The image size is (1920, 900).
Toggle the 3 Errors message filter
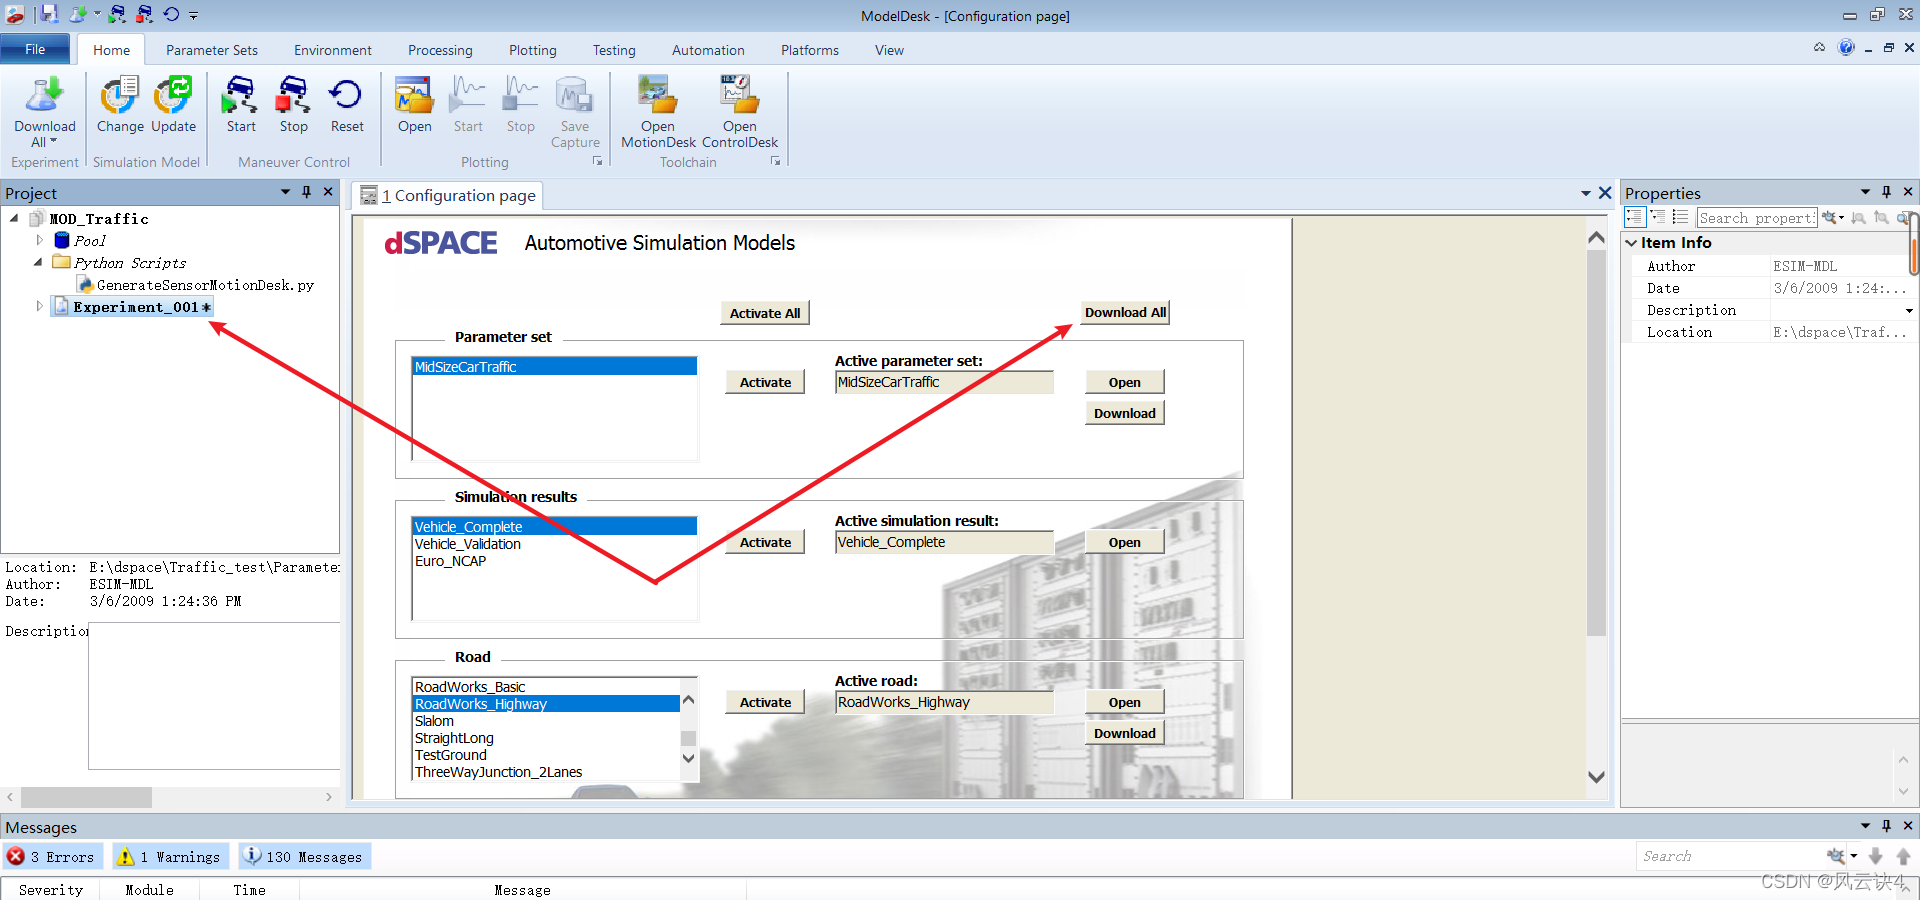click(51, 857)
